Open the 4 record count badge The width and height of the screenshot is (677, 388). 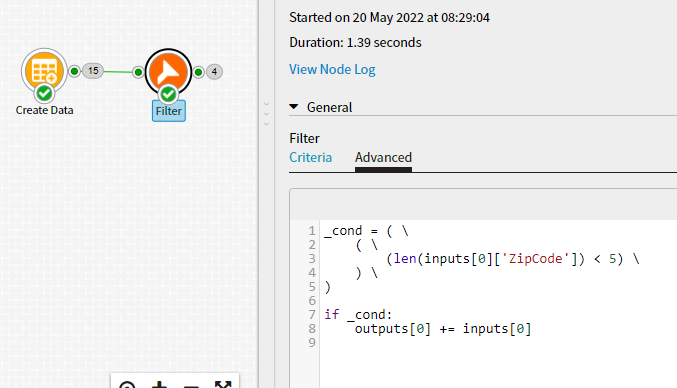(214, 72)
